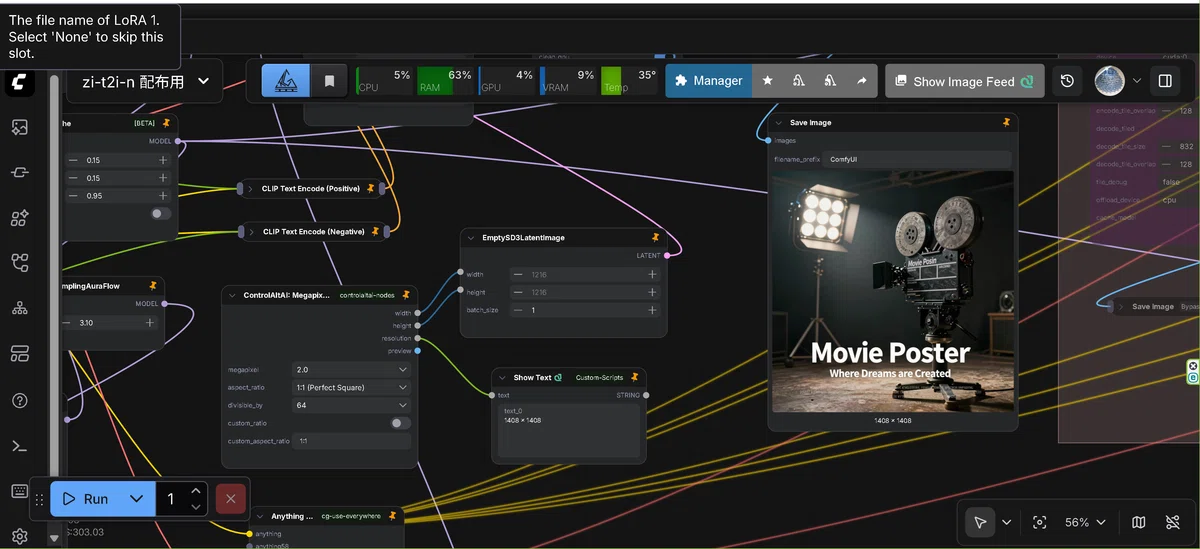This screenshot has height=549, width=1200.
Task: Toggle the minimap icon
Action: pyautogui.click(x=1138, y=522)
